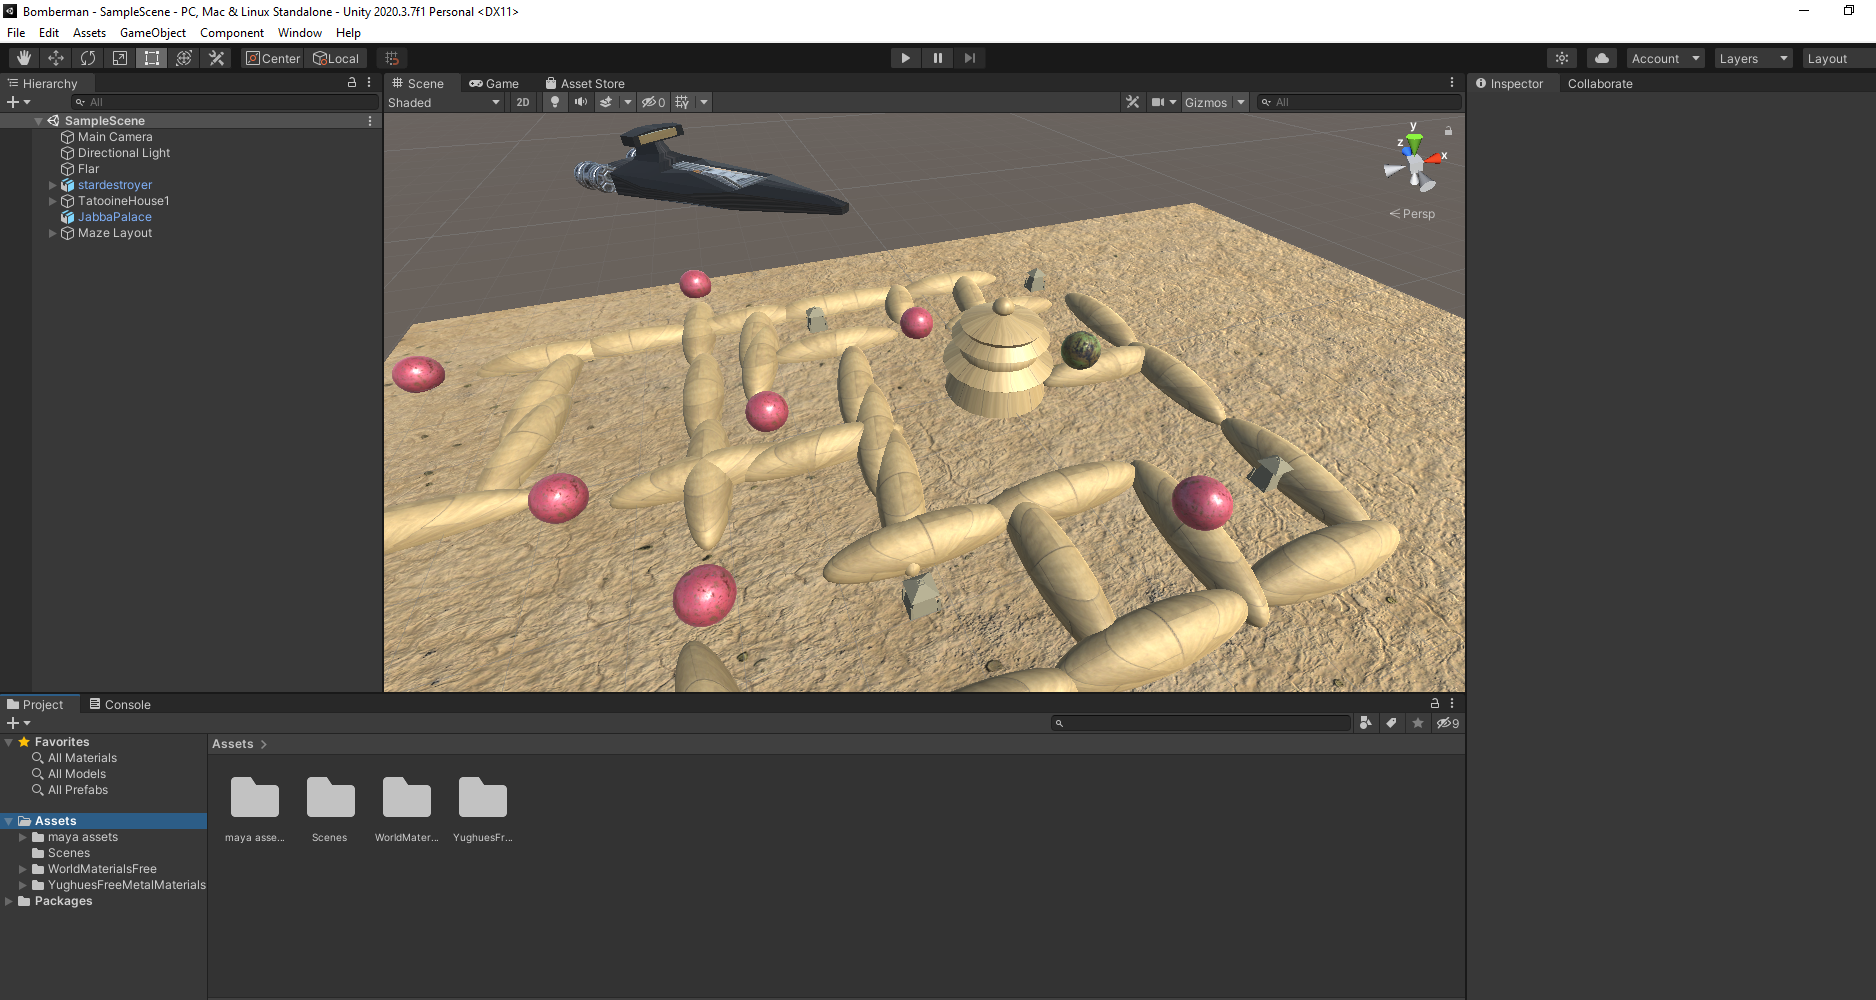Toggle Local handle rotation

[x=336, y=58]
